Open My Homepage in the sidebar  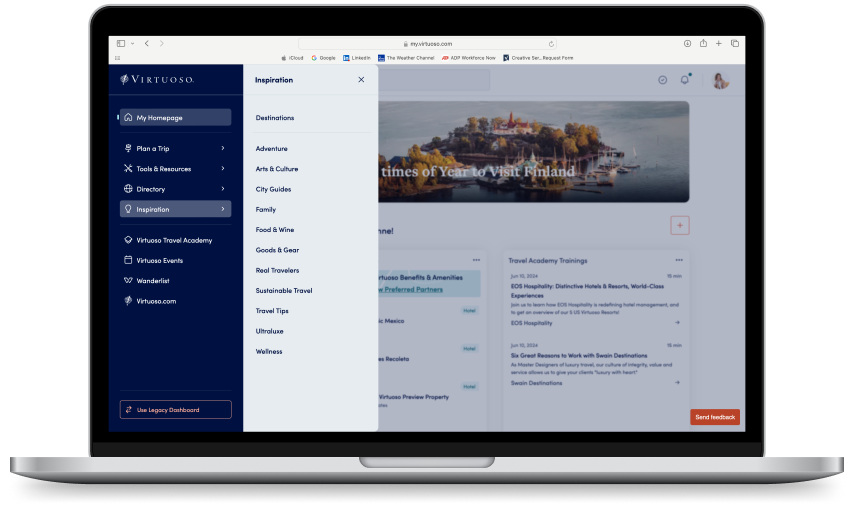175,117
